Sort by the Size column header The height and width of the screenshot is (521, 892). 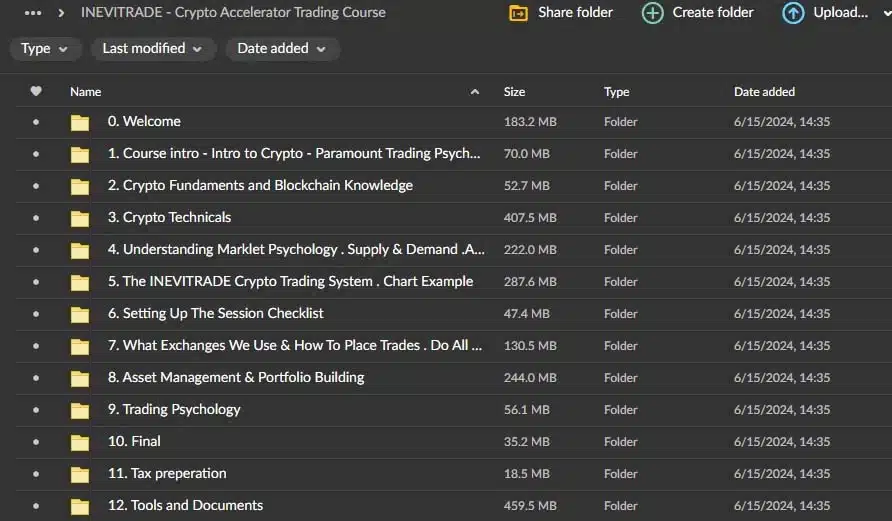click(514, 92)
